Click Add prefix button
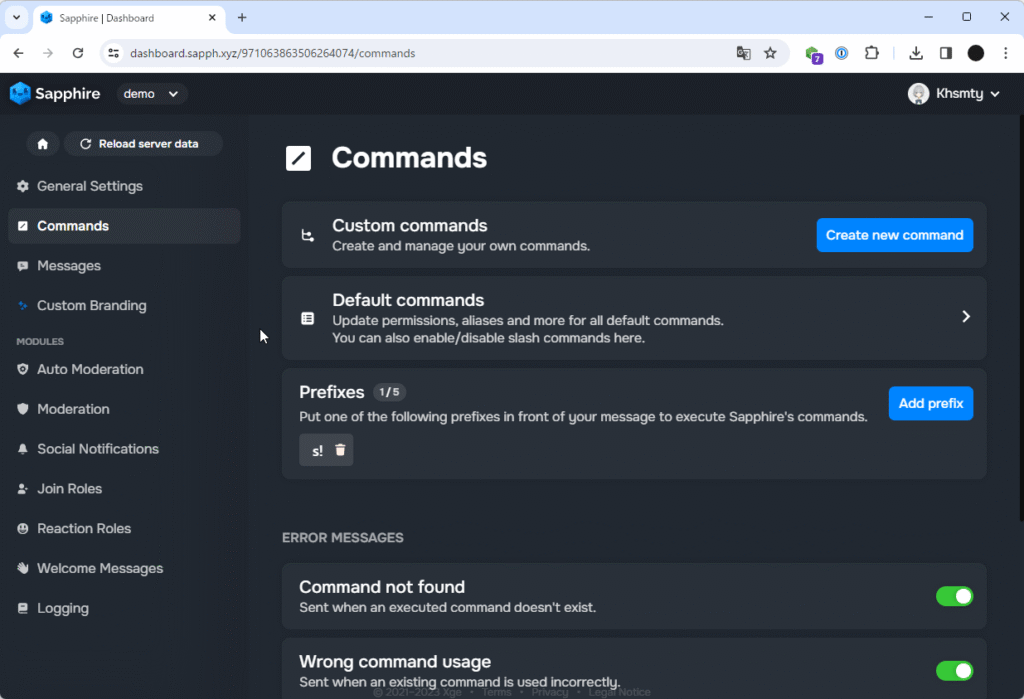Screen dimensions: 1024x699 (931, 404)
